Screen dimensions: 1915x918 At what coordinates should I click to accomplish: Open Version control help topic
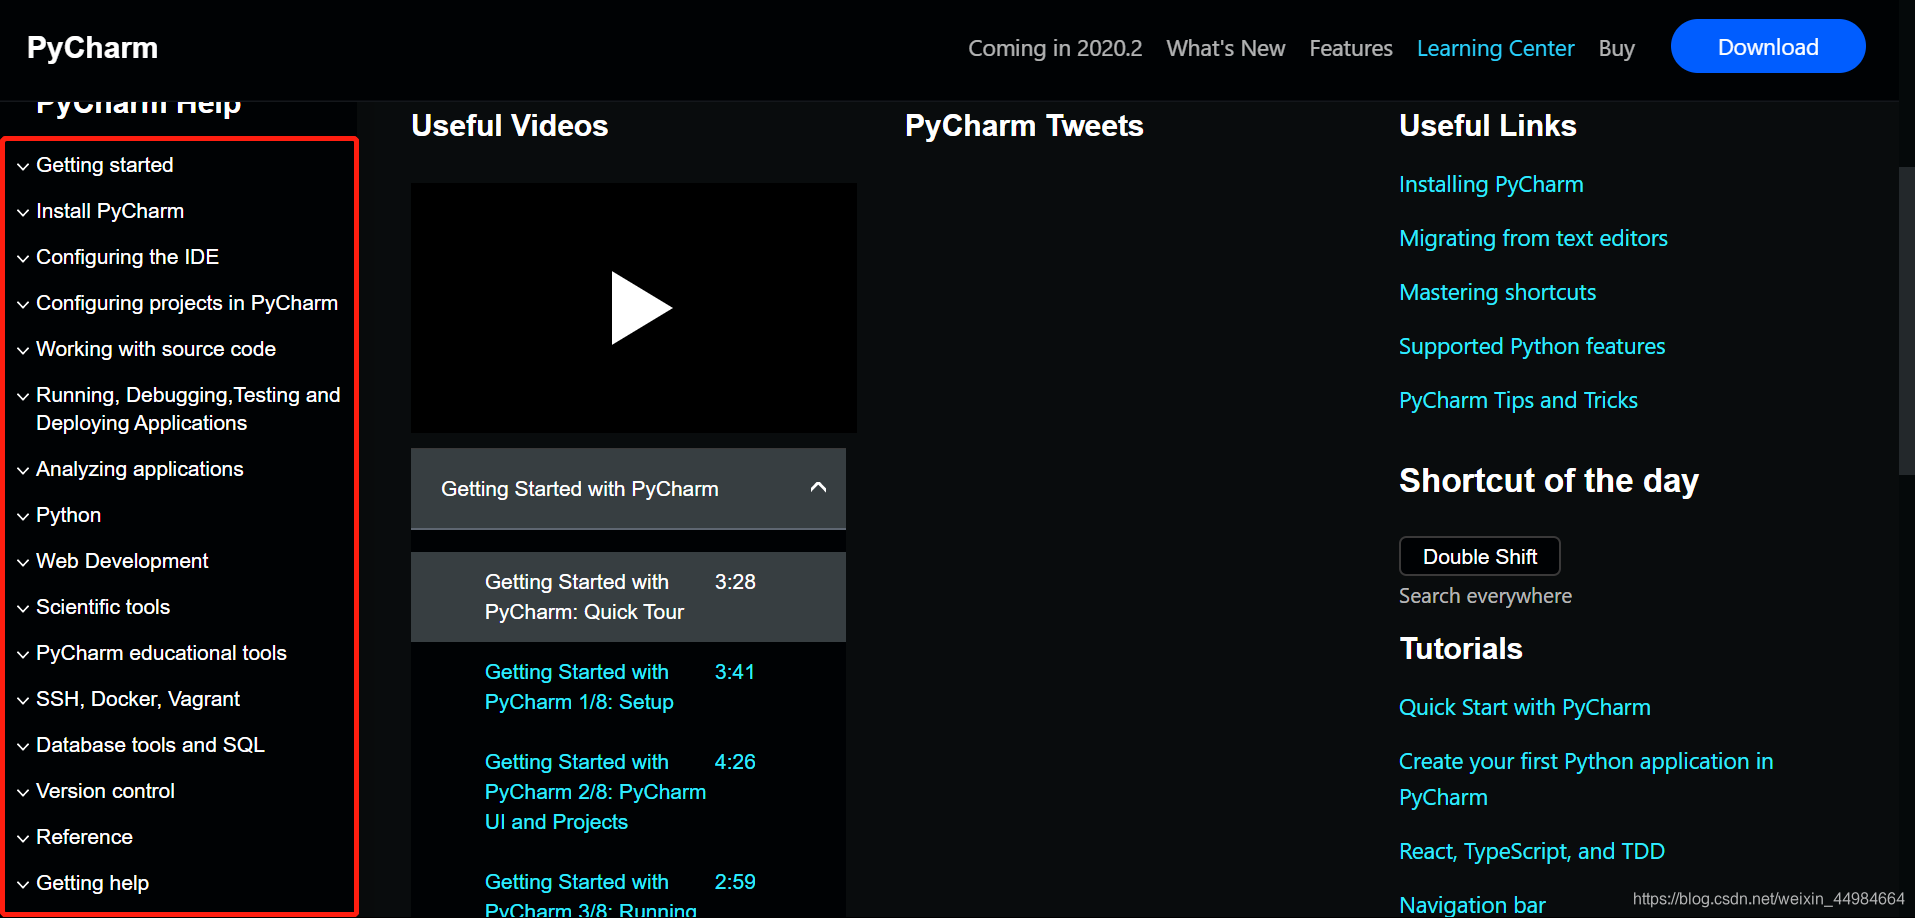coord(105,791)
